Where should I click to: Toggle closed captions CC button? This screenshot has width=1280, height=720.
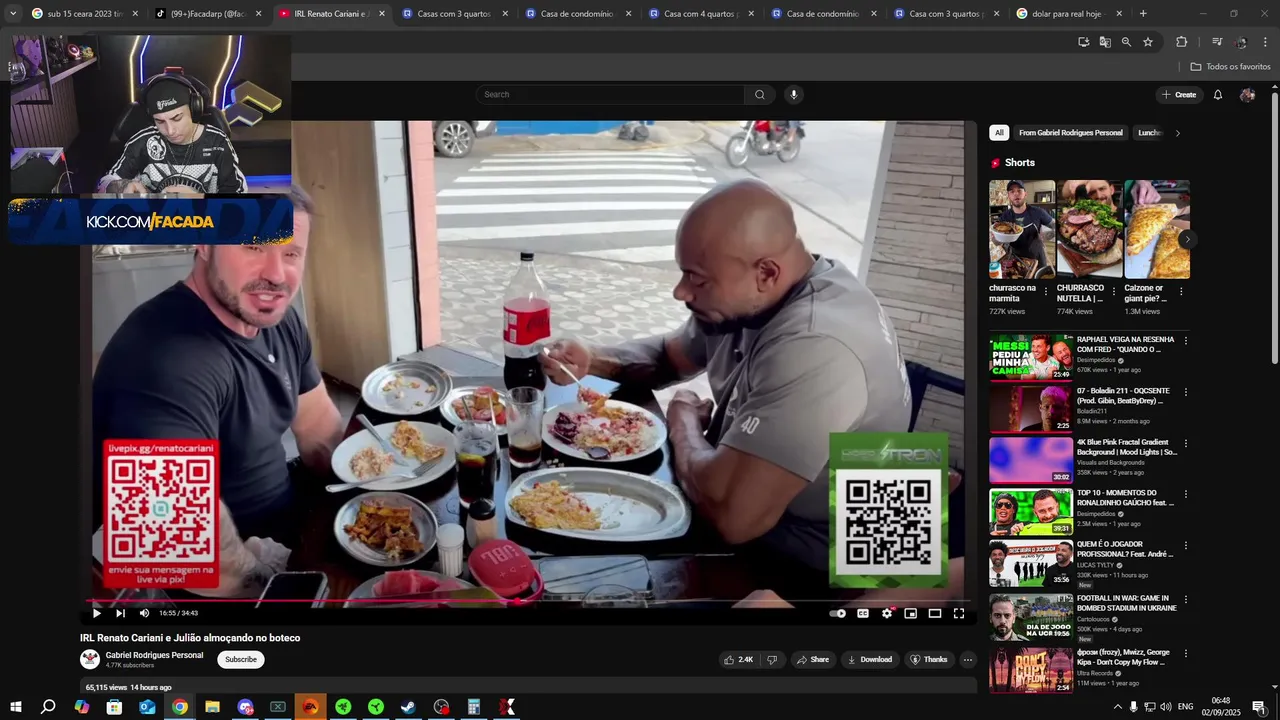863,613
